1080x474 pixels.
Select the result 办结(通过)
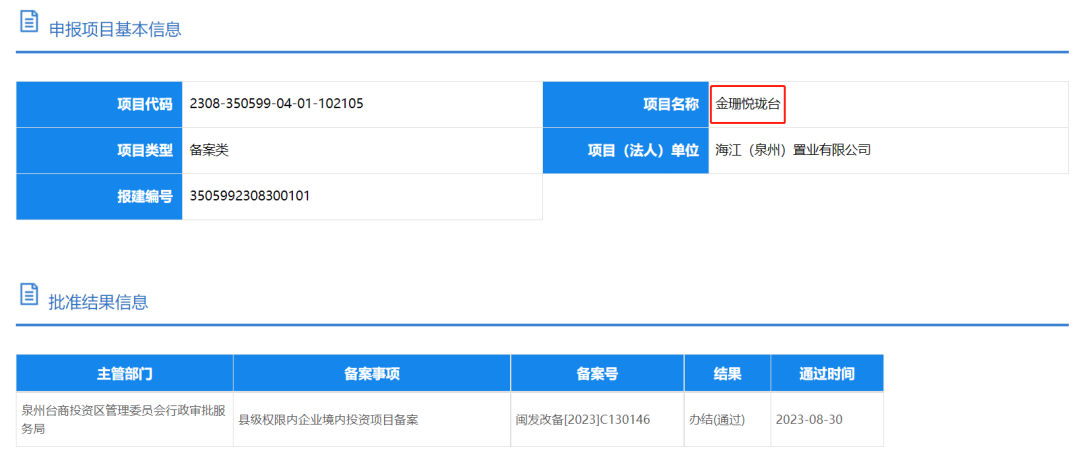point(717,420)
